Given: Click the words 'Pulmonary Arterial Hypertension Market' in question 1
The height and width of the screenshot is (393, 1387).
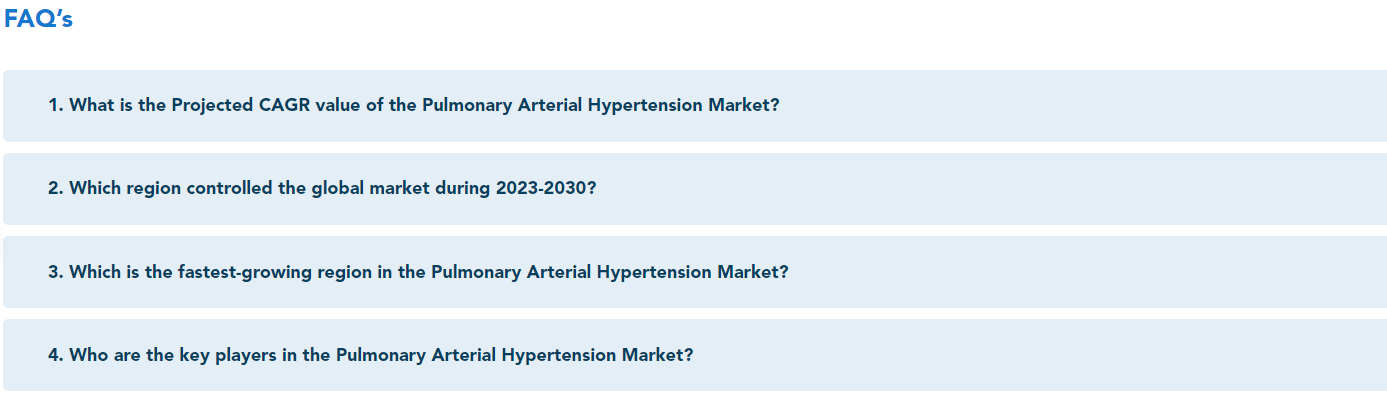Looking at the screenshot, I should tap(595, 105).
